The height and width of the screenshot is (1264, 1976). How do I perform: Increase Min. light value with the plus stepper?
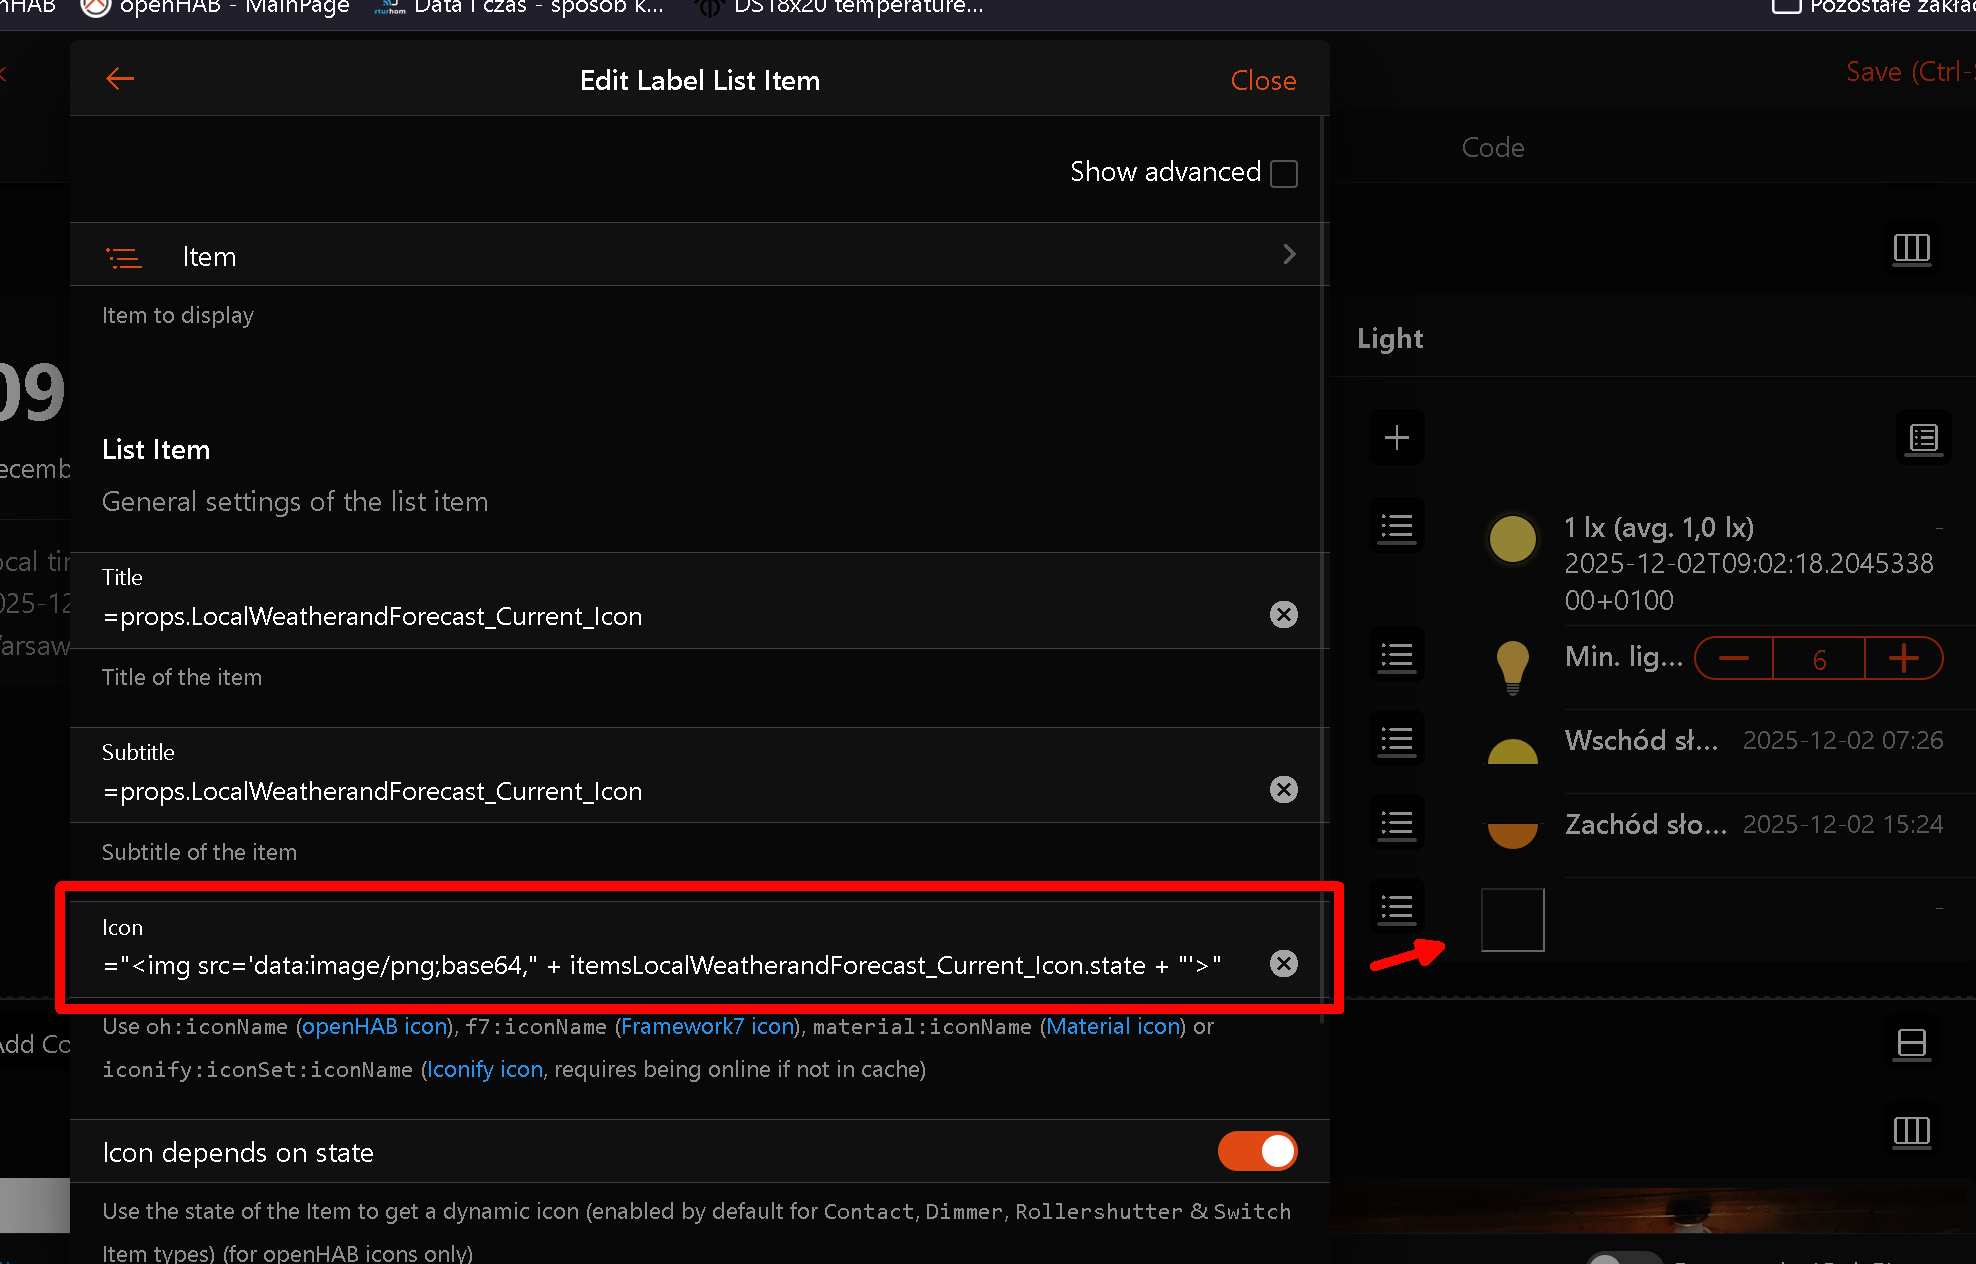pyautogui.click(x=1903, y=659)
